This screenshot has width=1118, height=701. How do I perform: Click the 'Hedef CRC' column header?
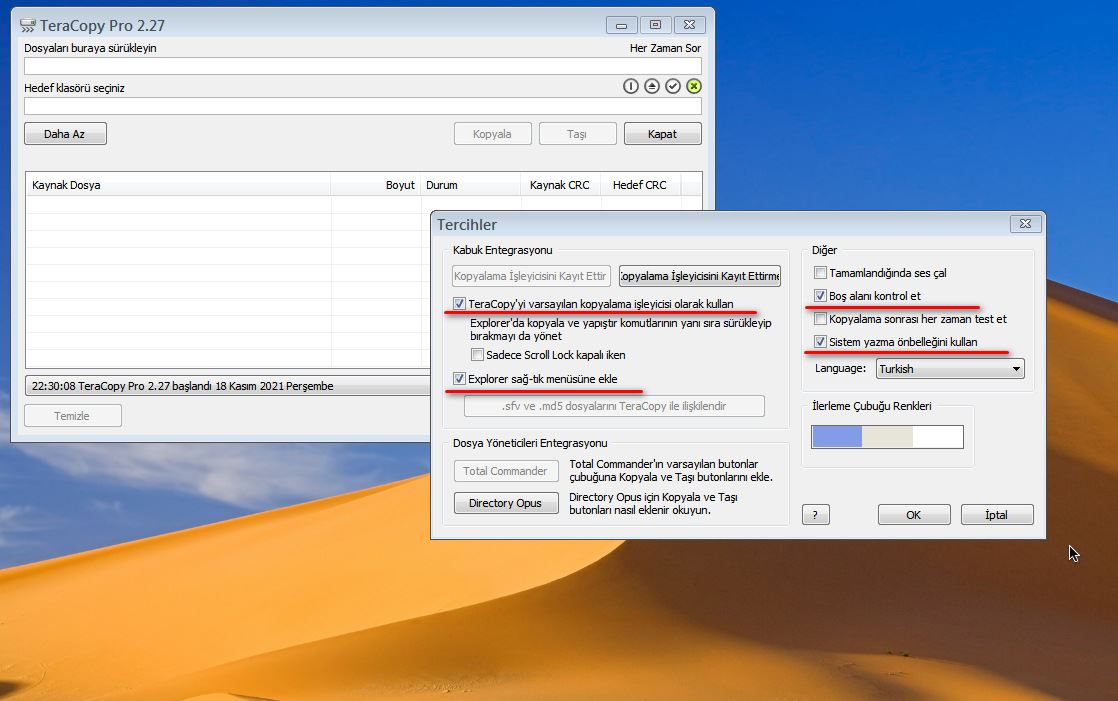point(640,185)
